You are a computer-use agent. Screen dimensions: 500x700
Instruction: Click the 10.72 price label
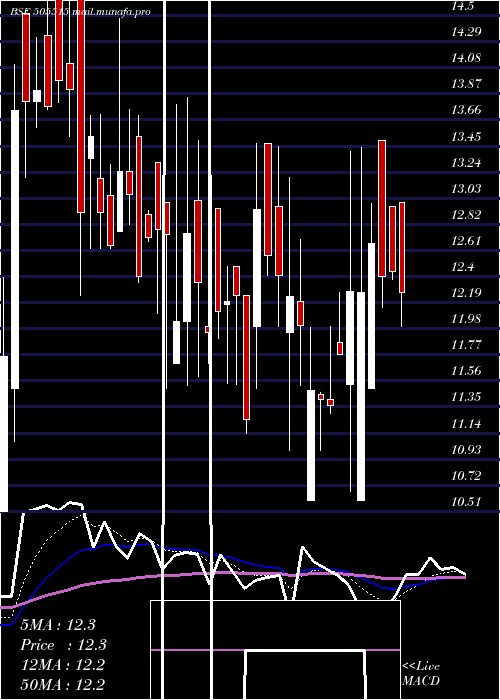pos(467,475)
